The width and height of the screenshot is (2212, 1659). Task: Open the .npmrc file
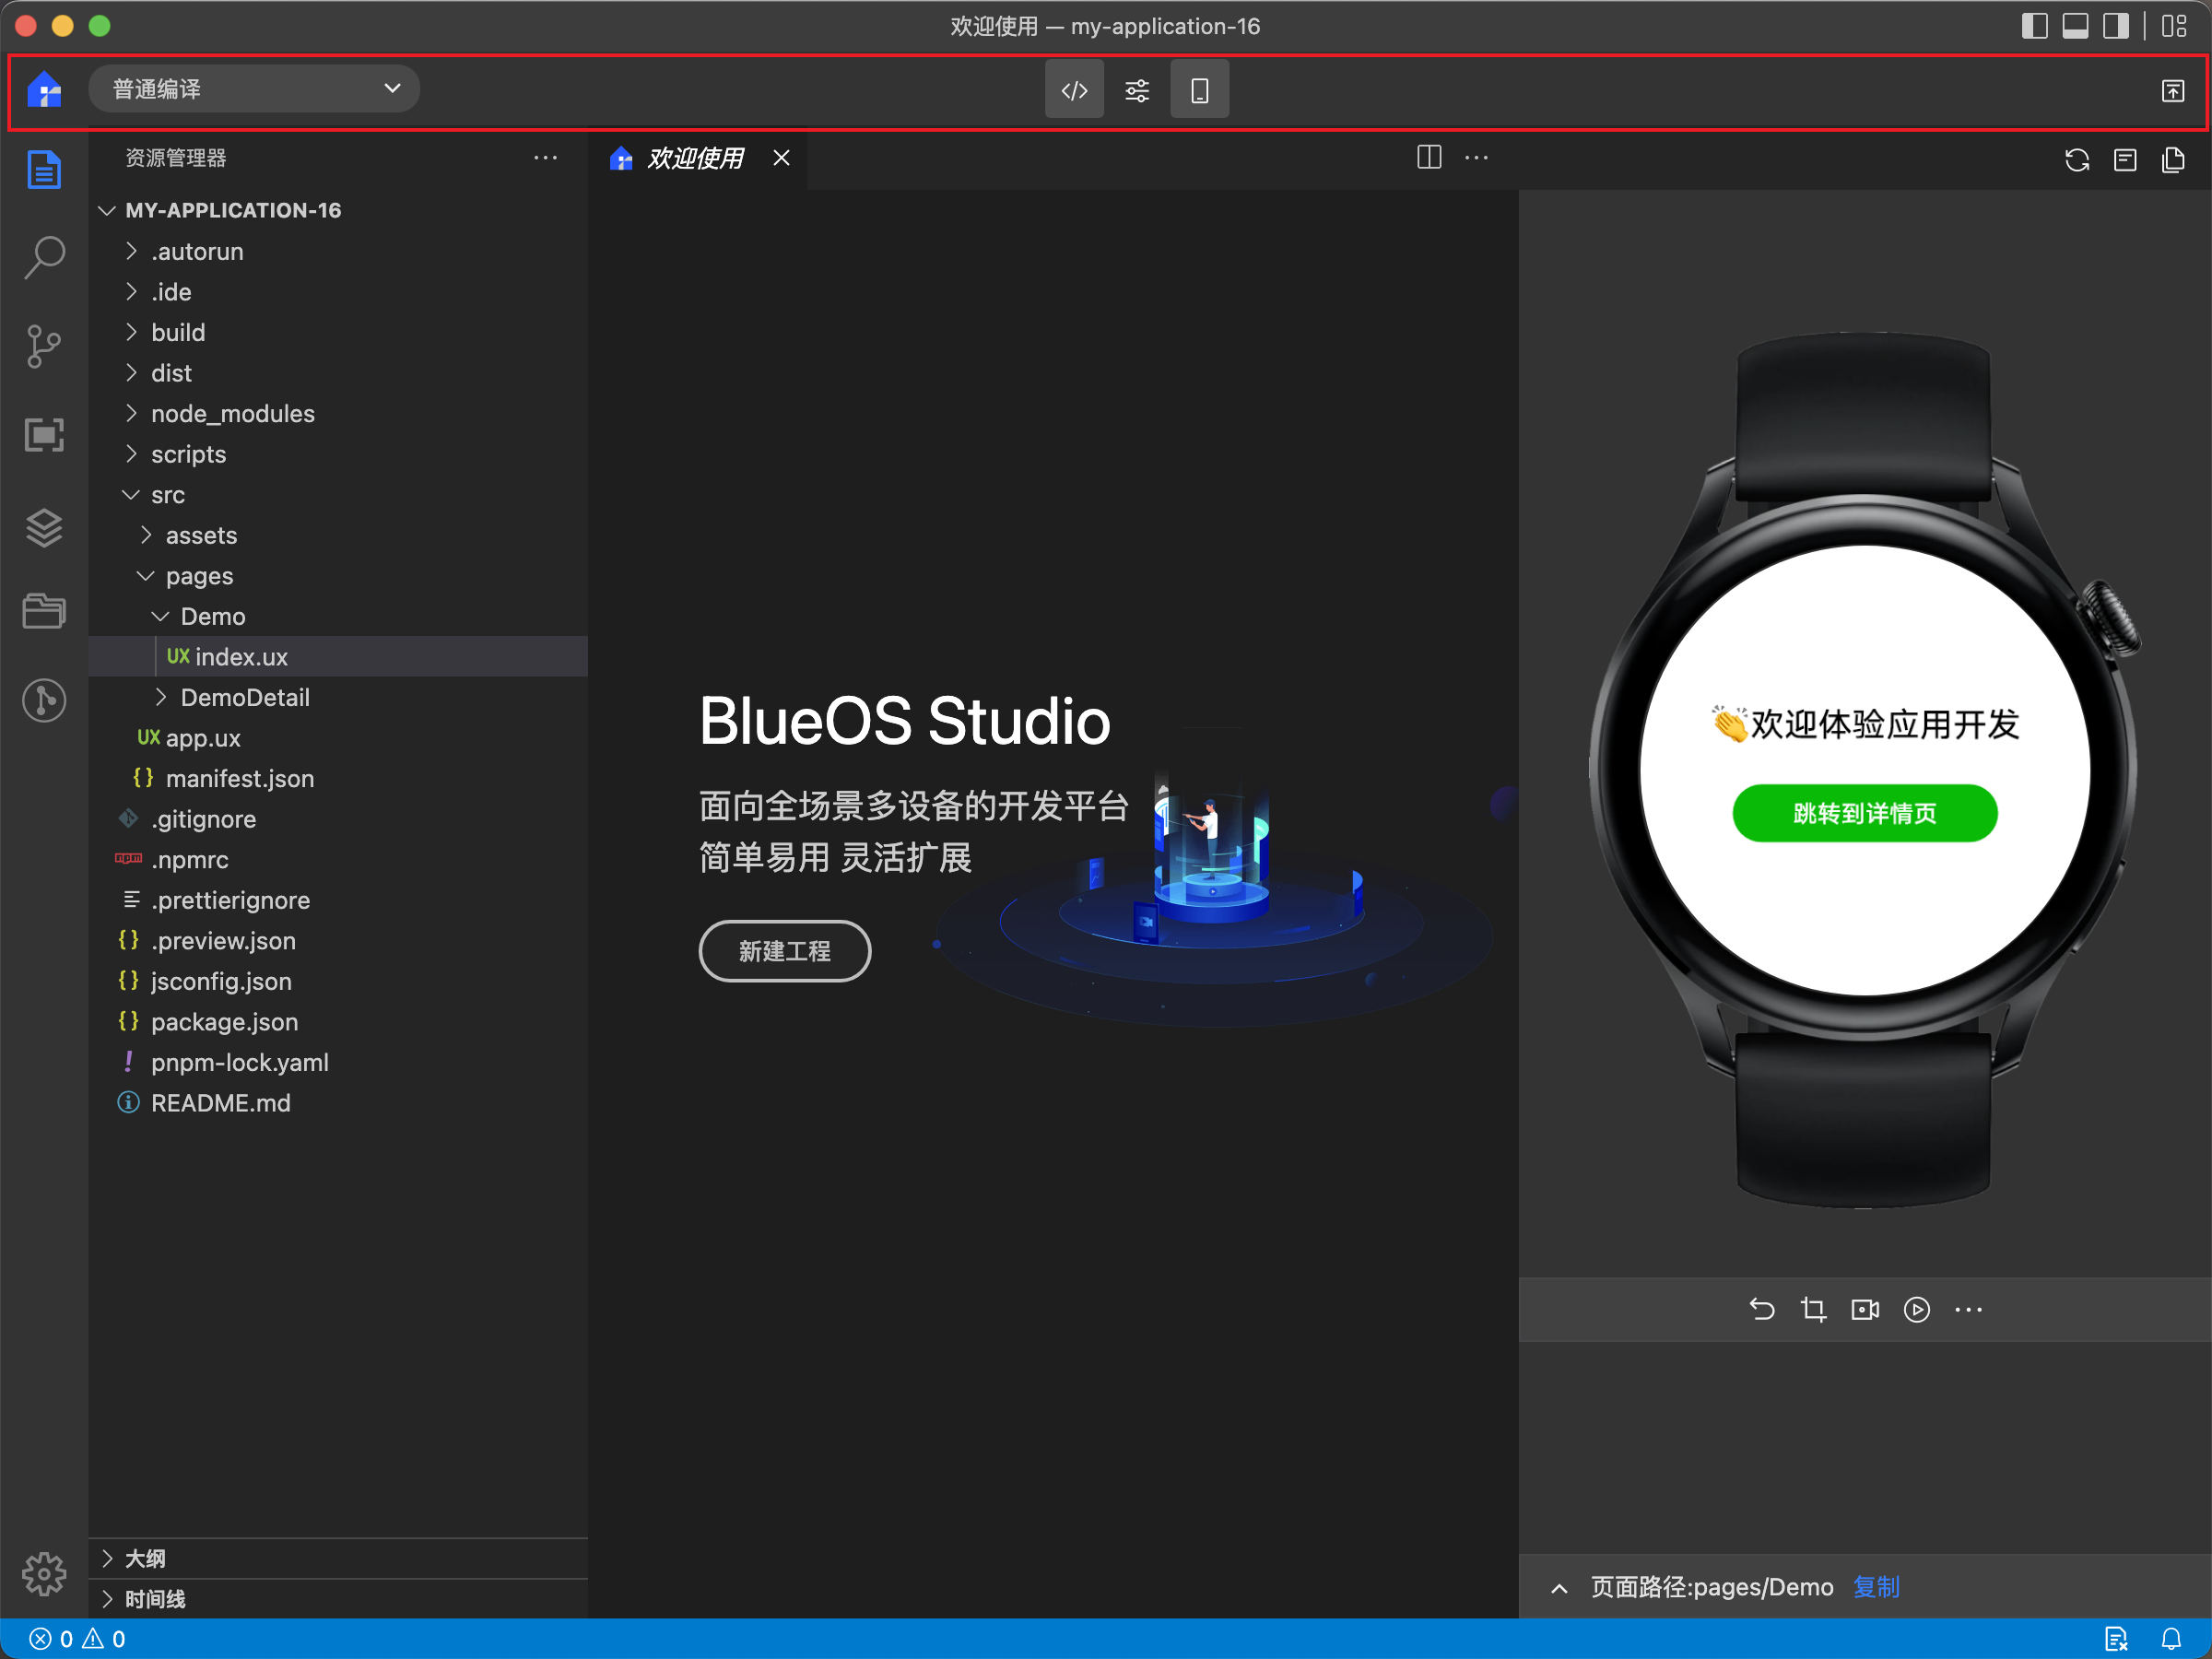click(338, 860)
